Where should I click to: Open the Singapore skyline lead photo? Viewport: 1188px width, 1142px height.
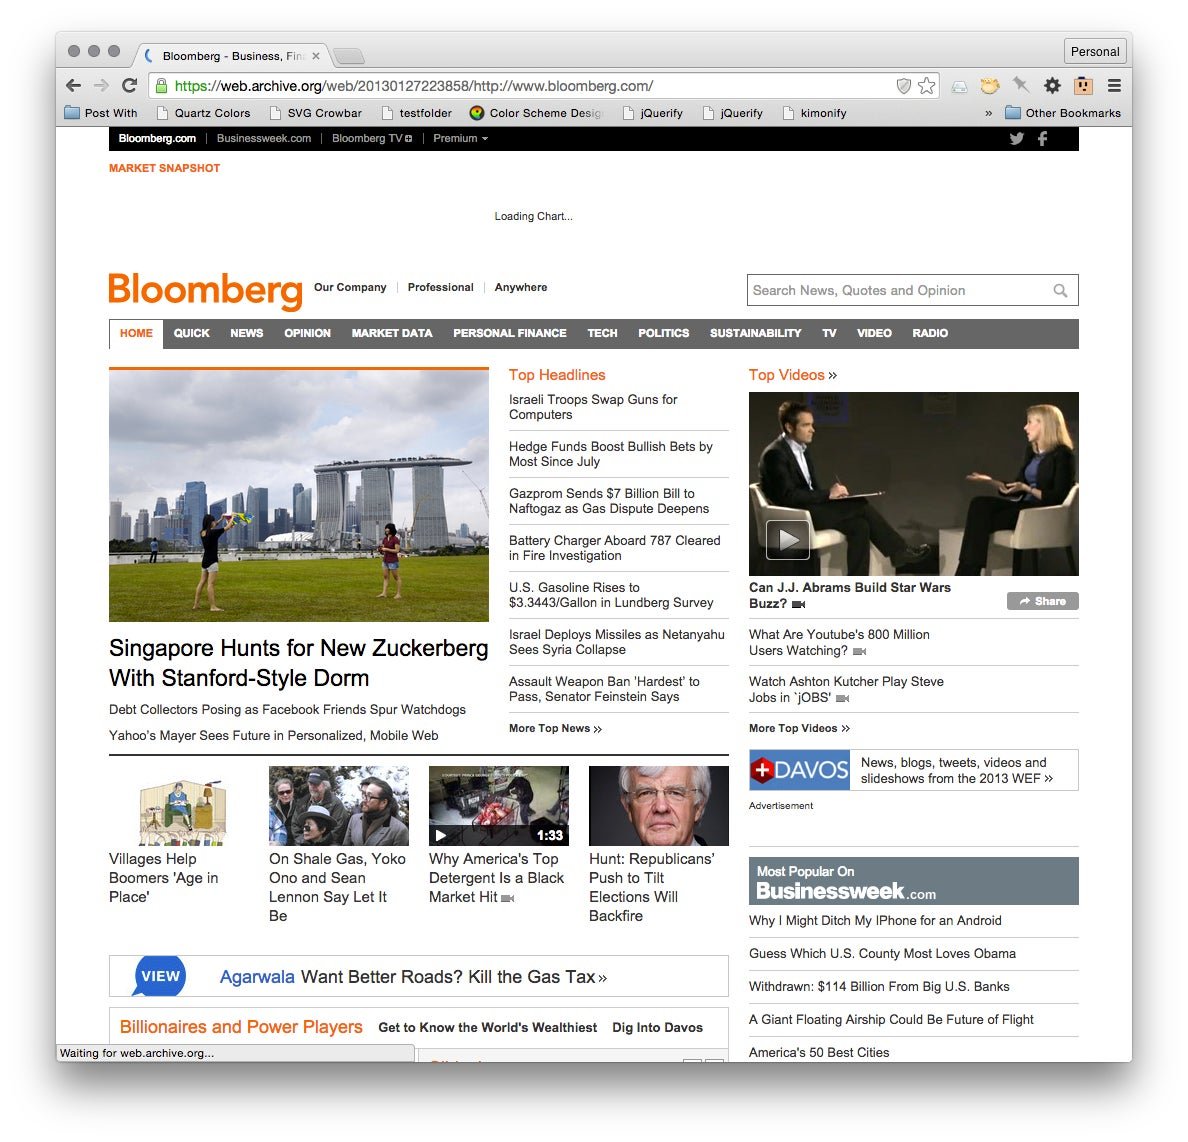coord(299,496)
